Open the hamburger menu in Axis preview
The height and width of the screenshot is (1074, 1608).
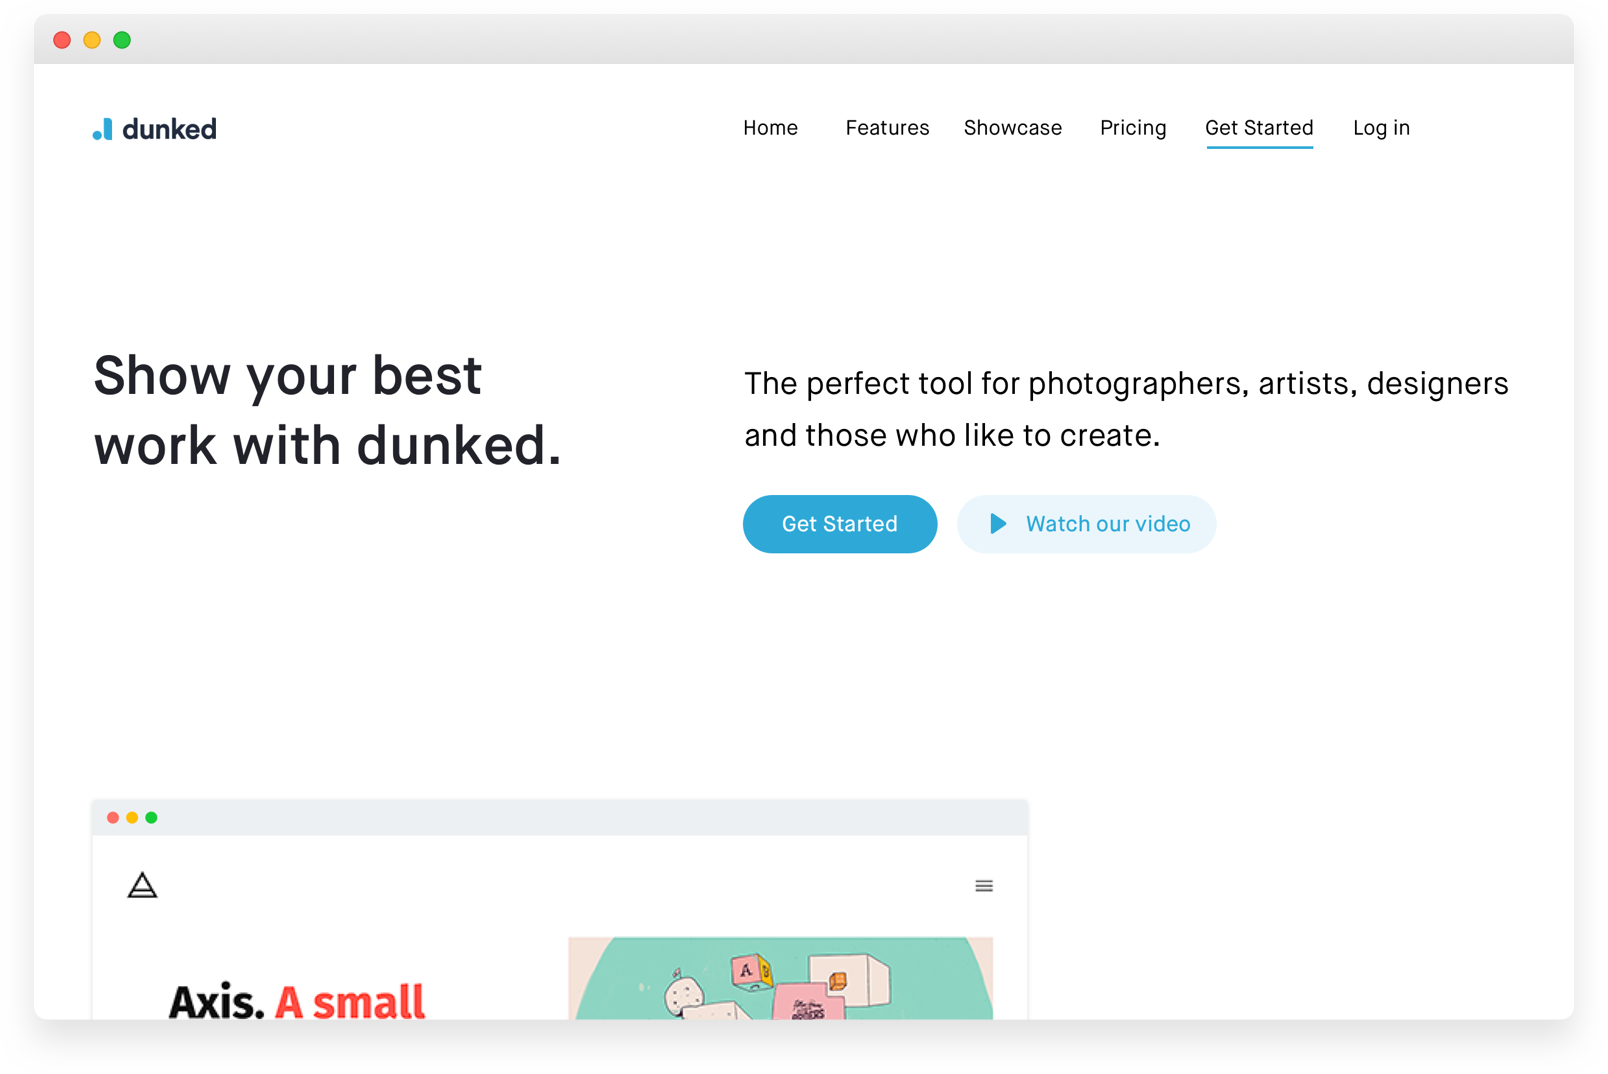(984, 886)
